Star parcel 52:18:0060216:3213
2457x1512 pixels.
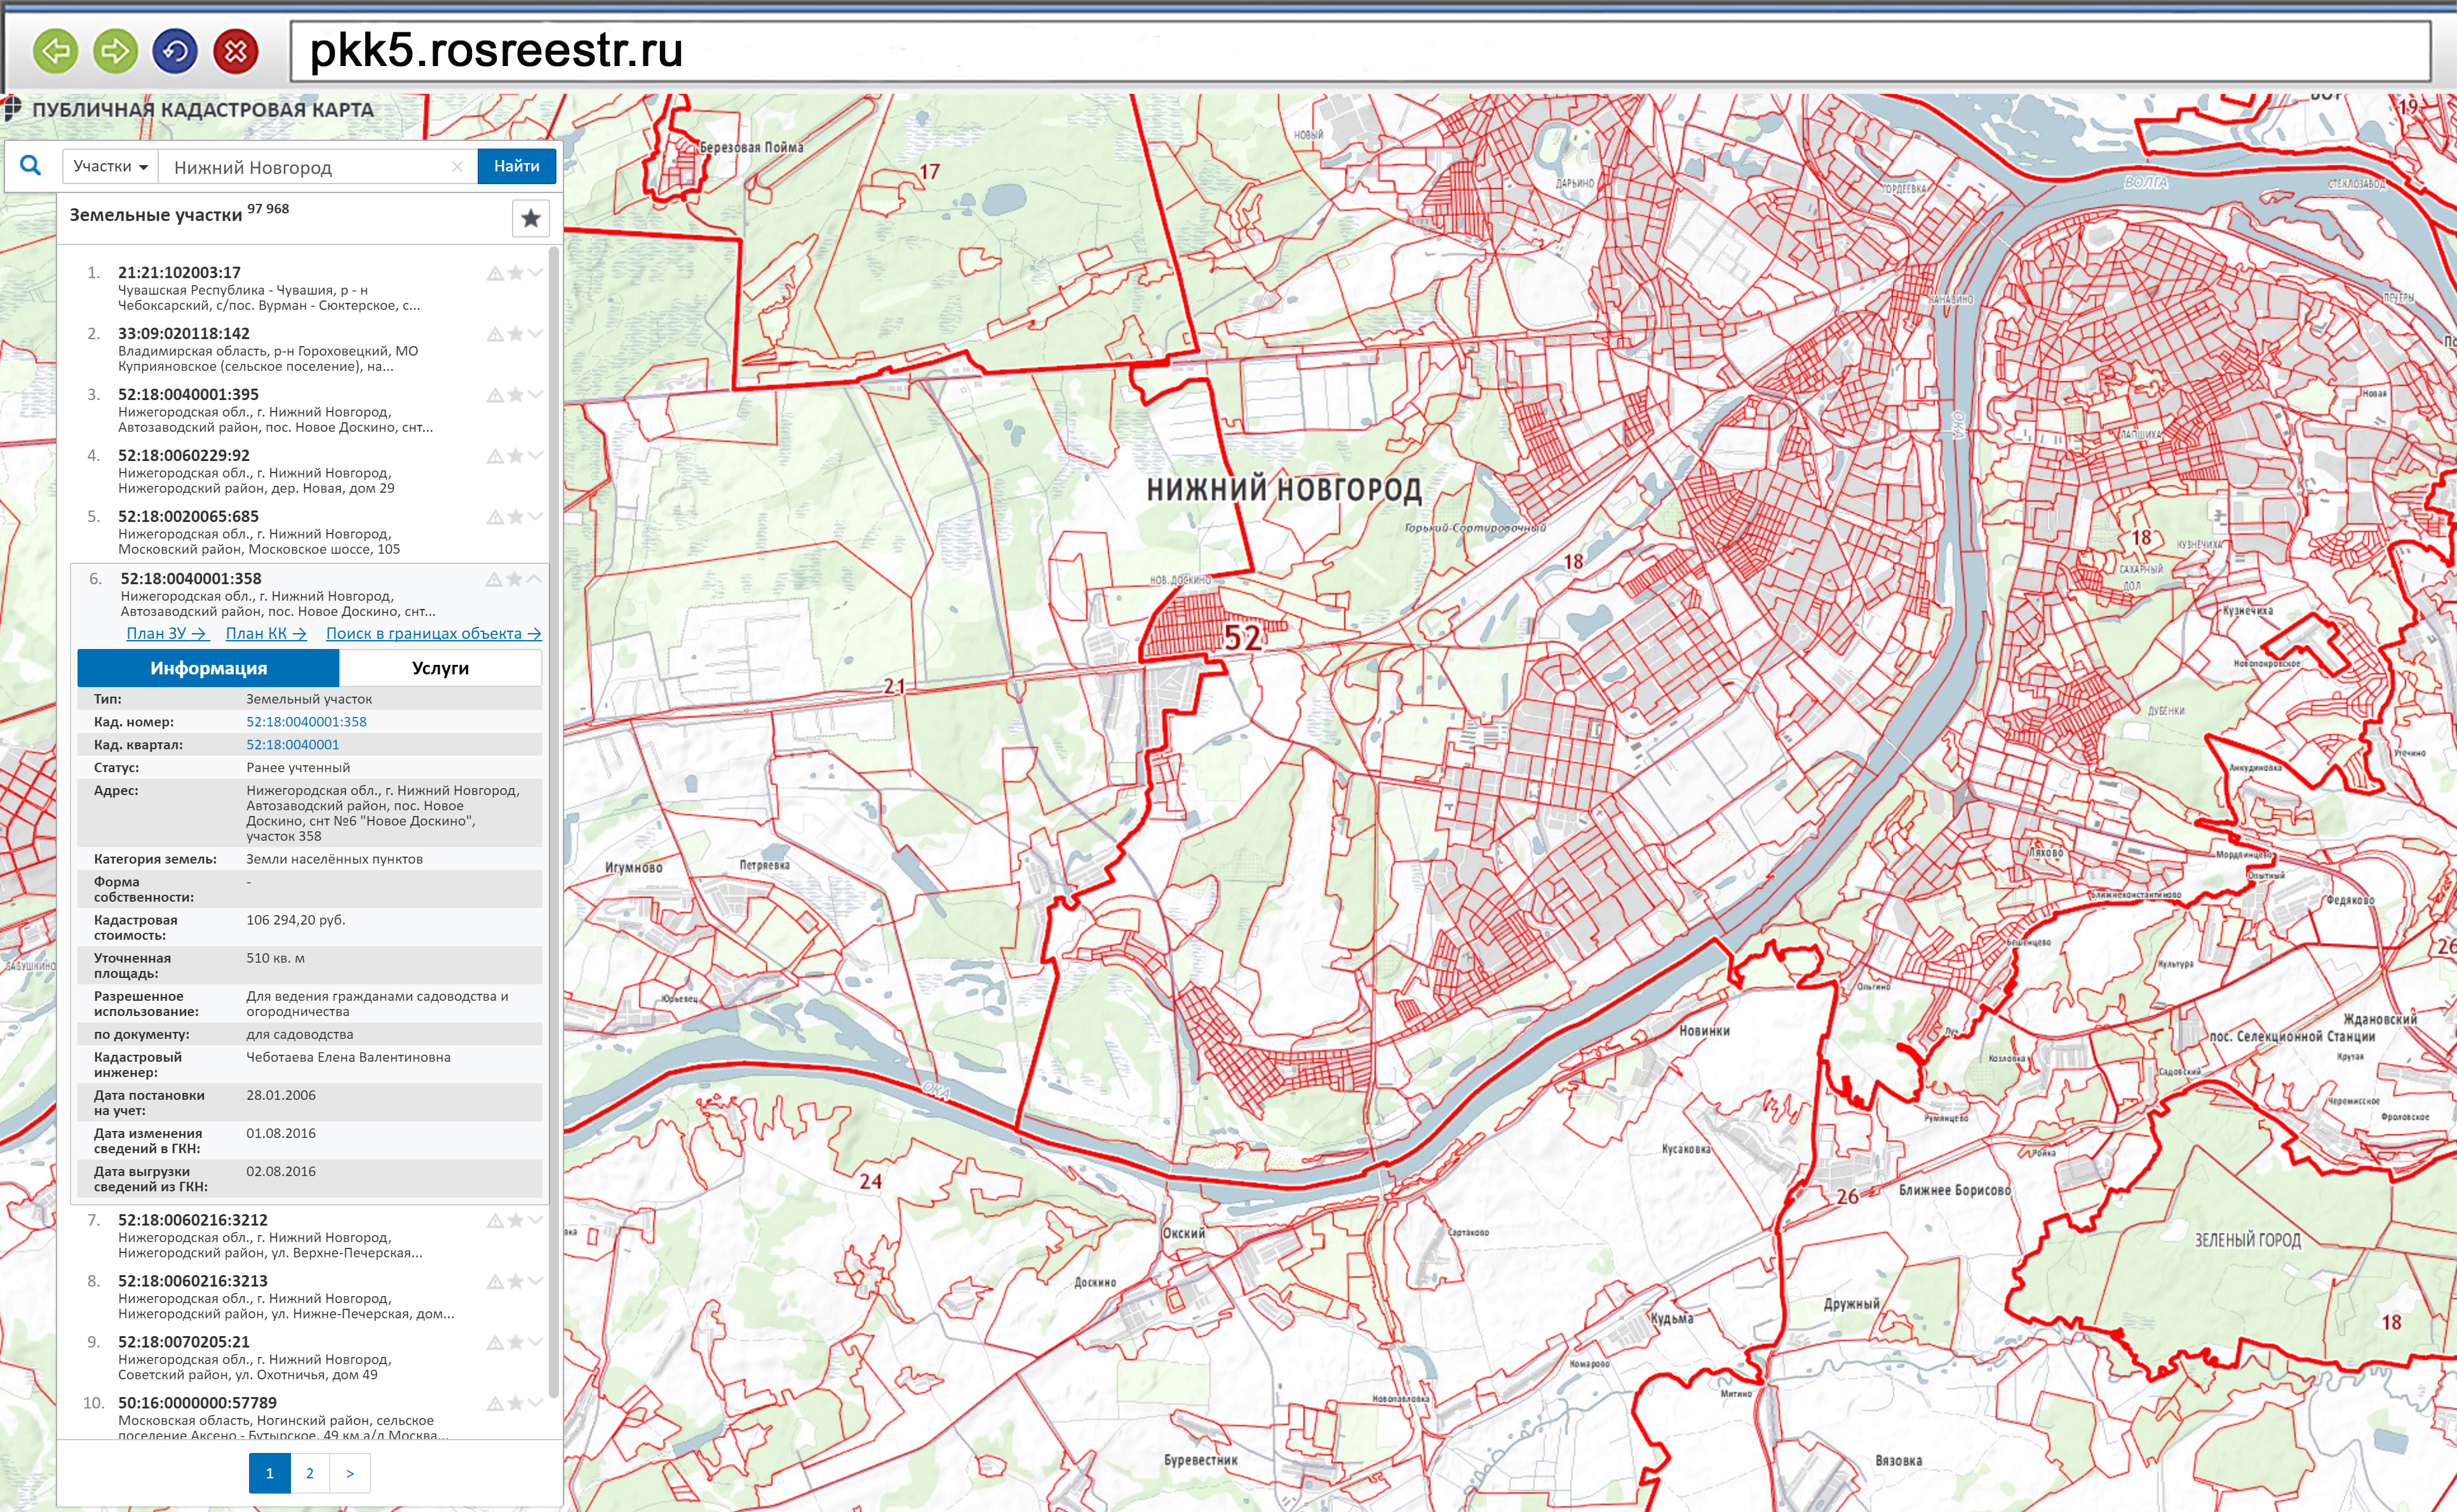click(515, 1281)
